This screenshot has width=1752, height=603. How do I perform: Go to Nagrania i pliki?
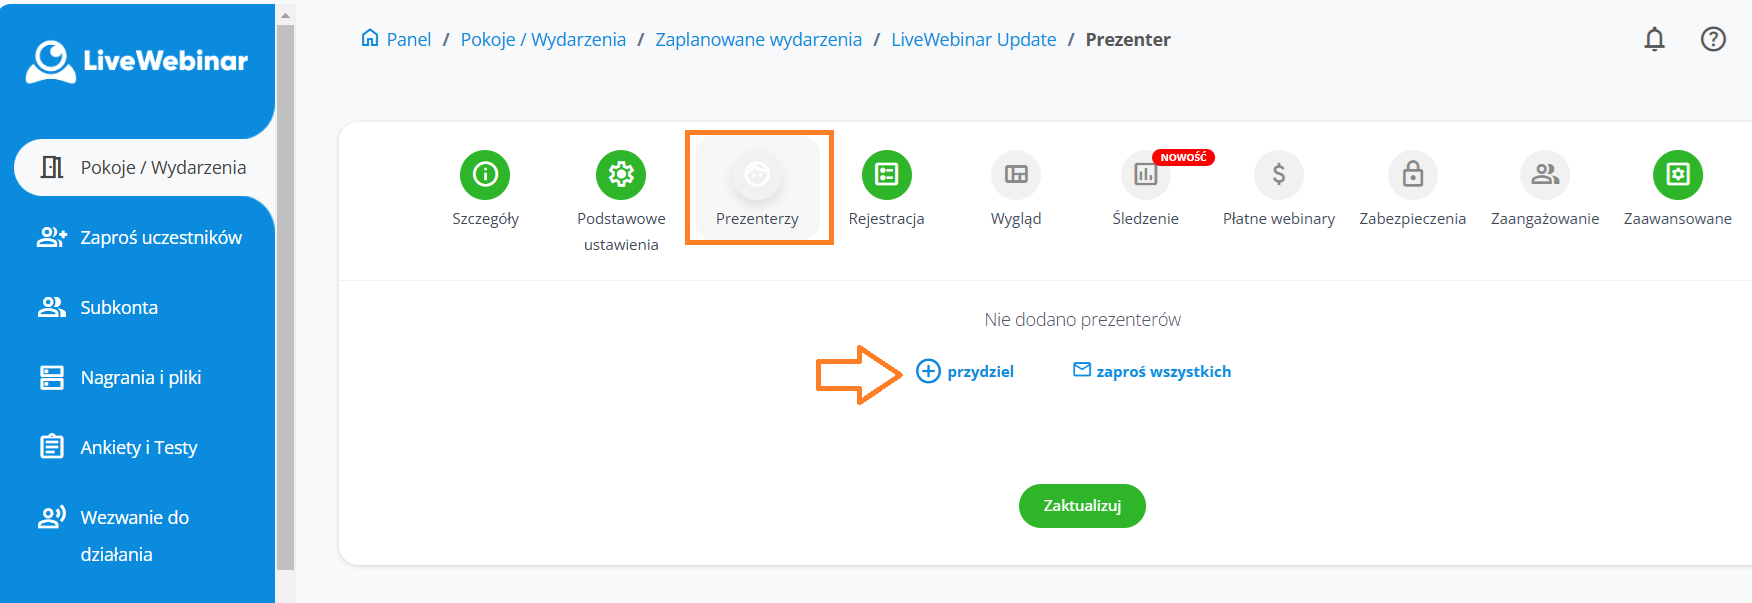140,378
